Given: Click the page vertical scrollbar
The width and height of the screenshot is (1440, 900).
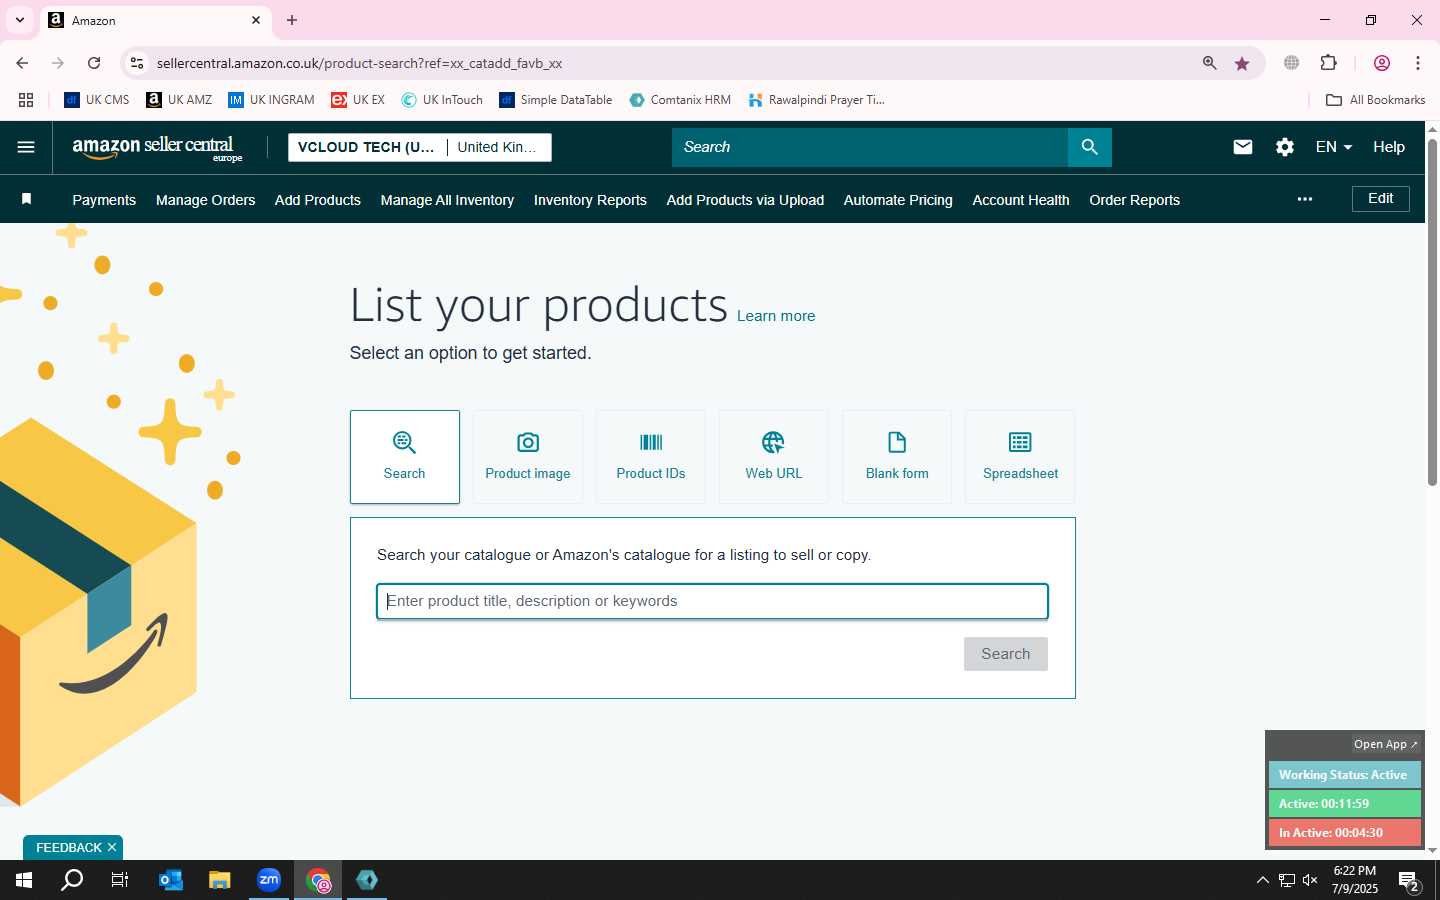Looking at the screenshot, I should (x=1432, y=312).
